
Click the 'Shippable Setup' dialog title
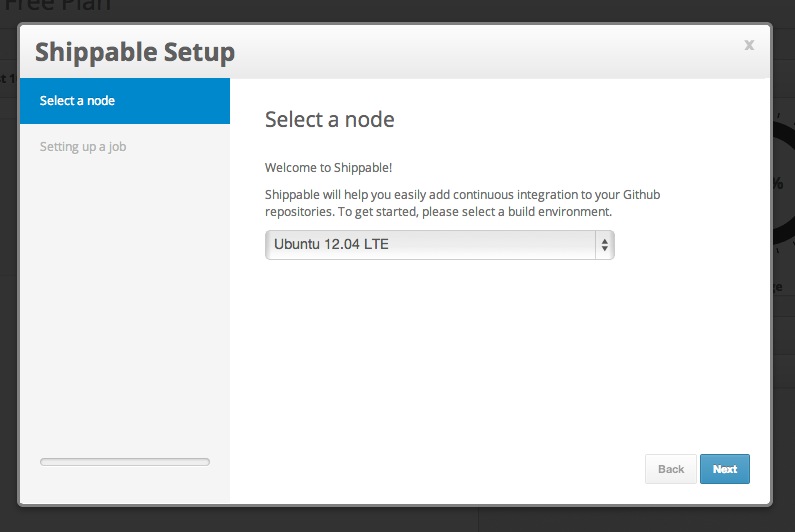click(135, 53)
